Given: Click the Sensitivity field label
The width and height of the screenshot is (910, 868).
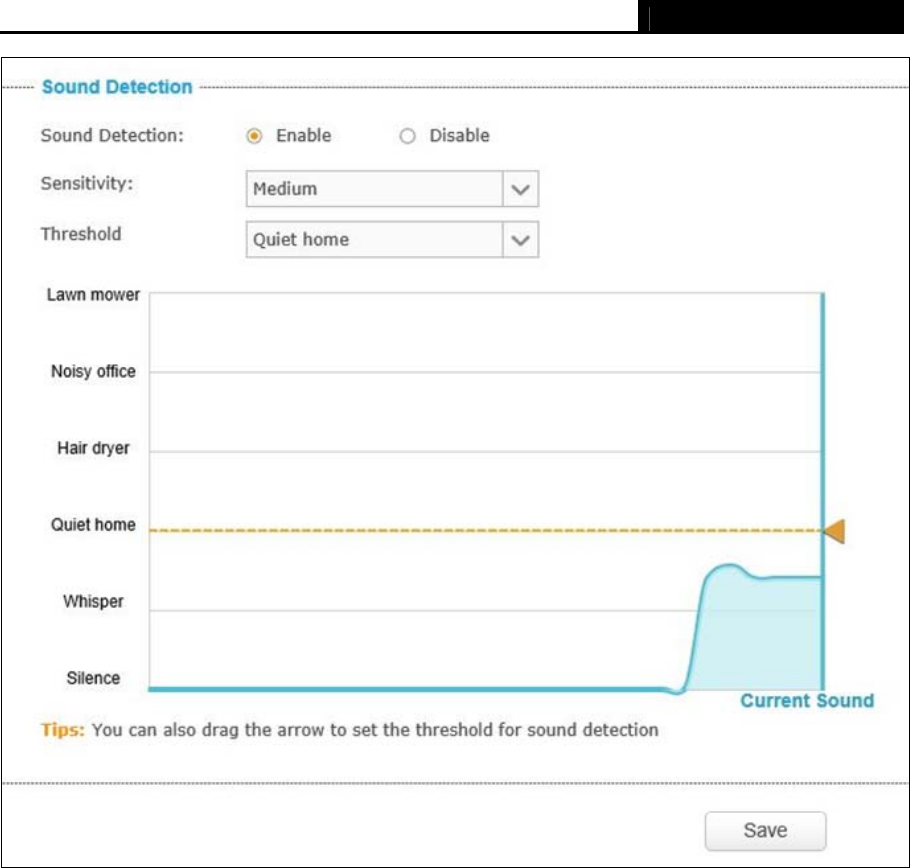Looking at the screenshot, I should coord(86,183).
